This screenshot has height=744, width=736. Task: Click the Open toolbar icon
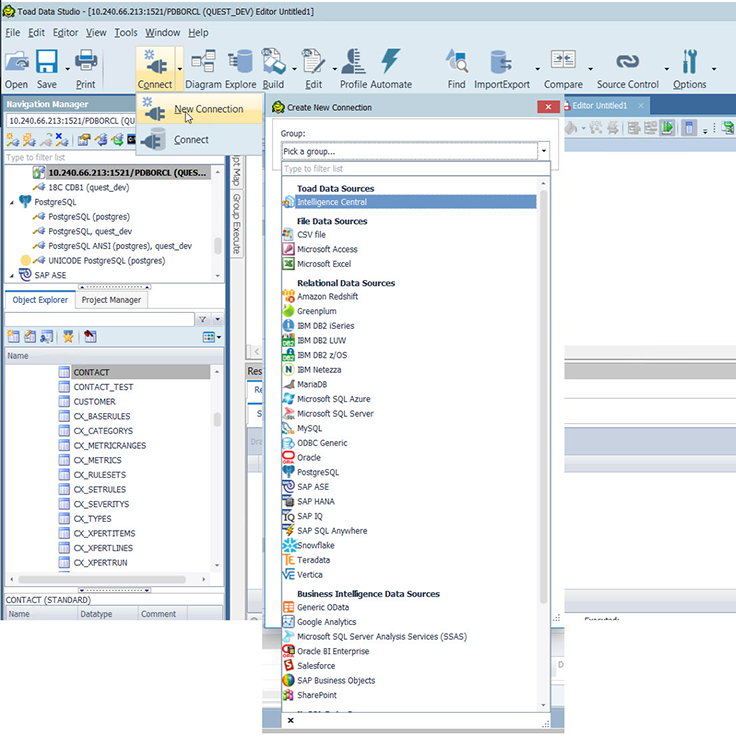pyautogui.click(x=16, y=69)
